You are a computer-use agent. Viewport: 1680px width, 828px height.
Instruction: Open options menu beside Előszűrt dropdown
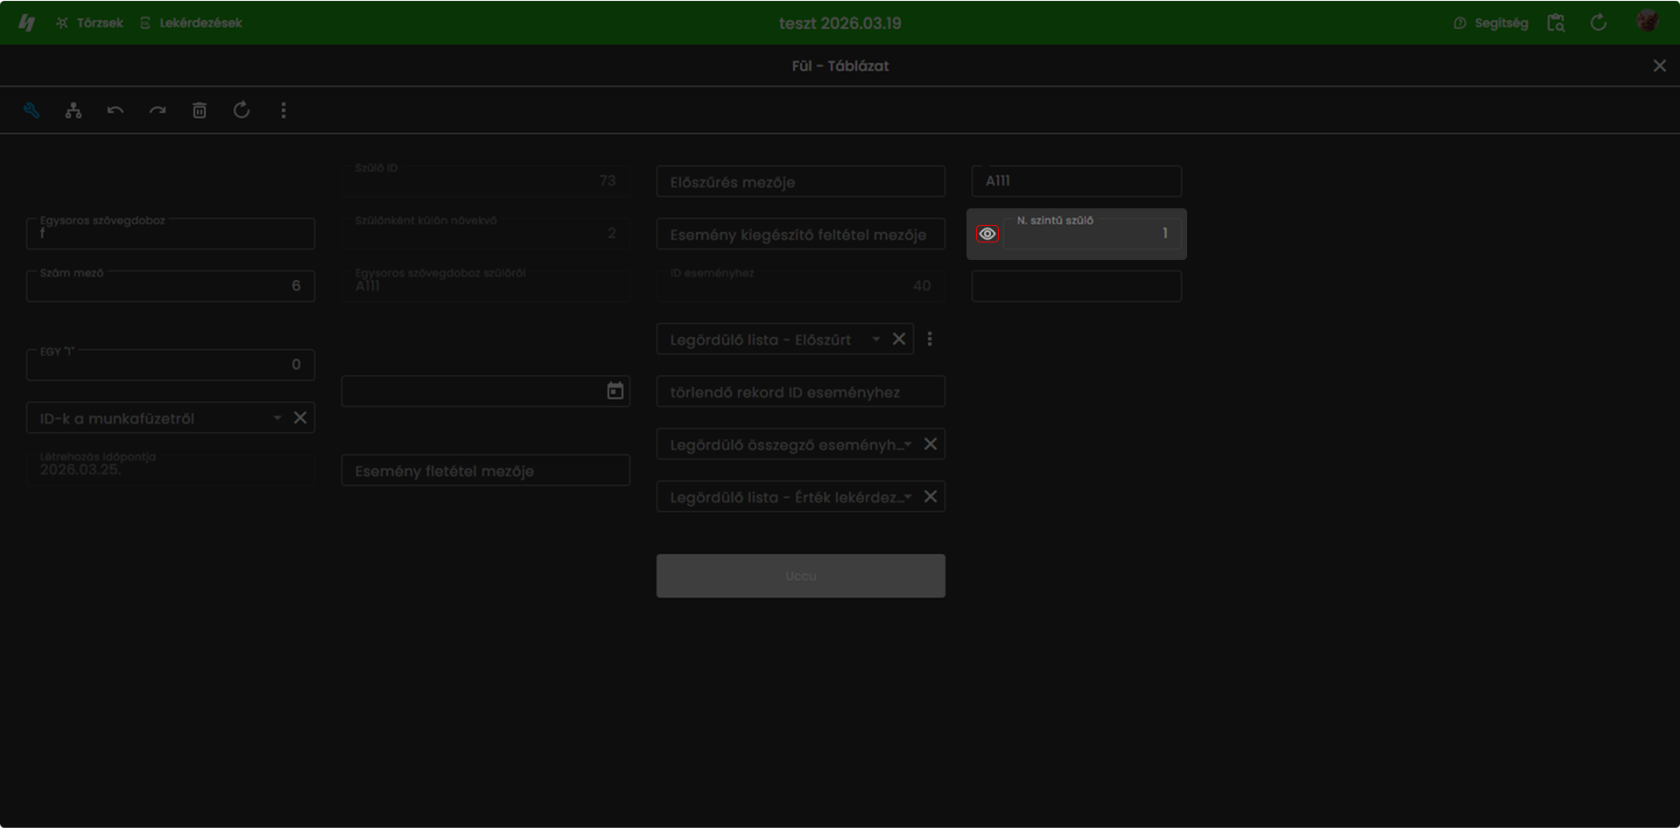[x=930, y=339]
